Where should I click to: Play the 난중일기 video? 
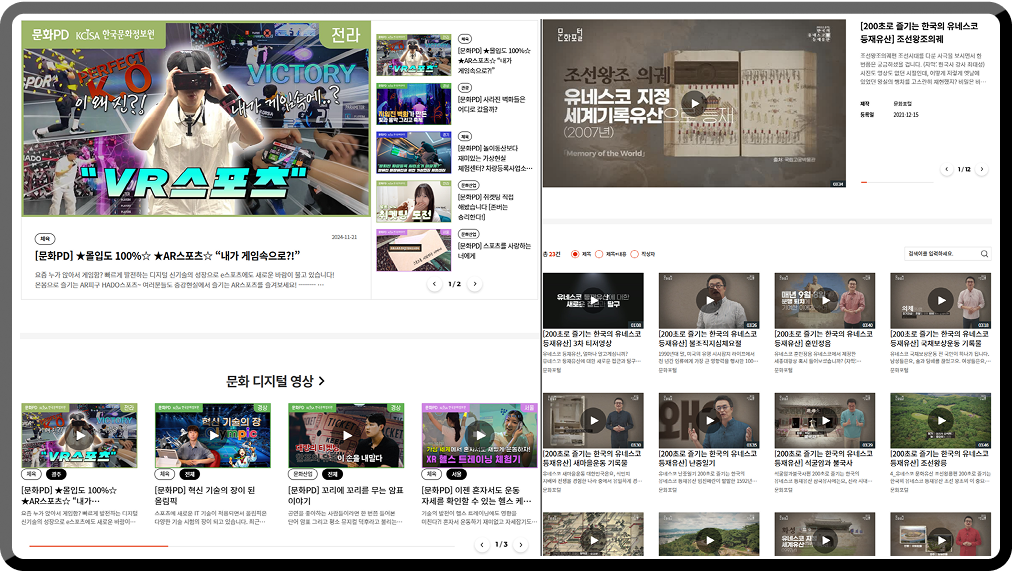coord(709,421)
